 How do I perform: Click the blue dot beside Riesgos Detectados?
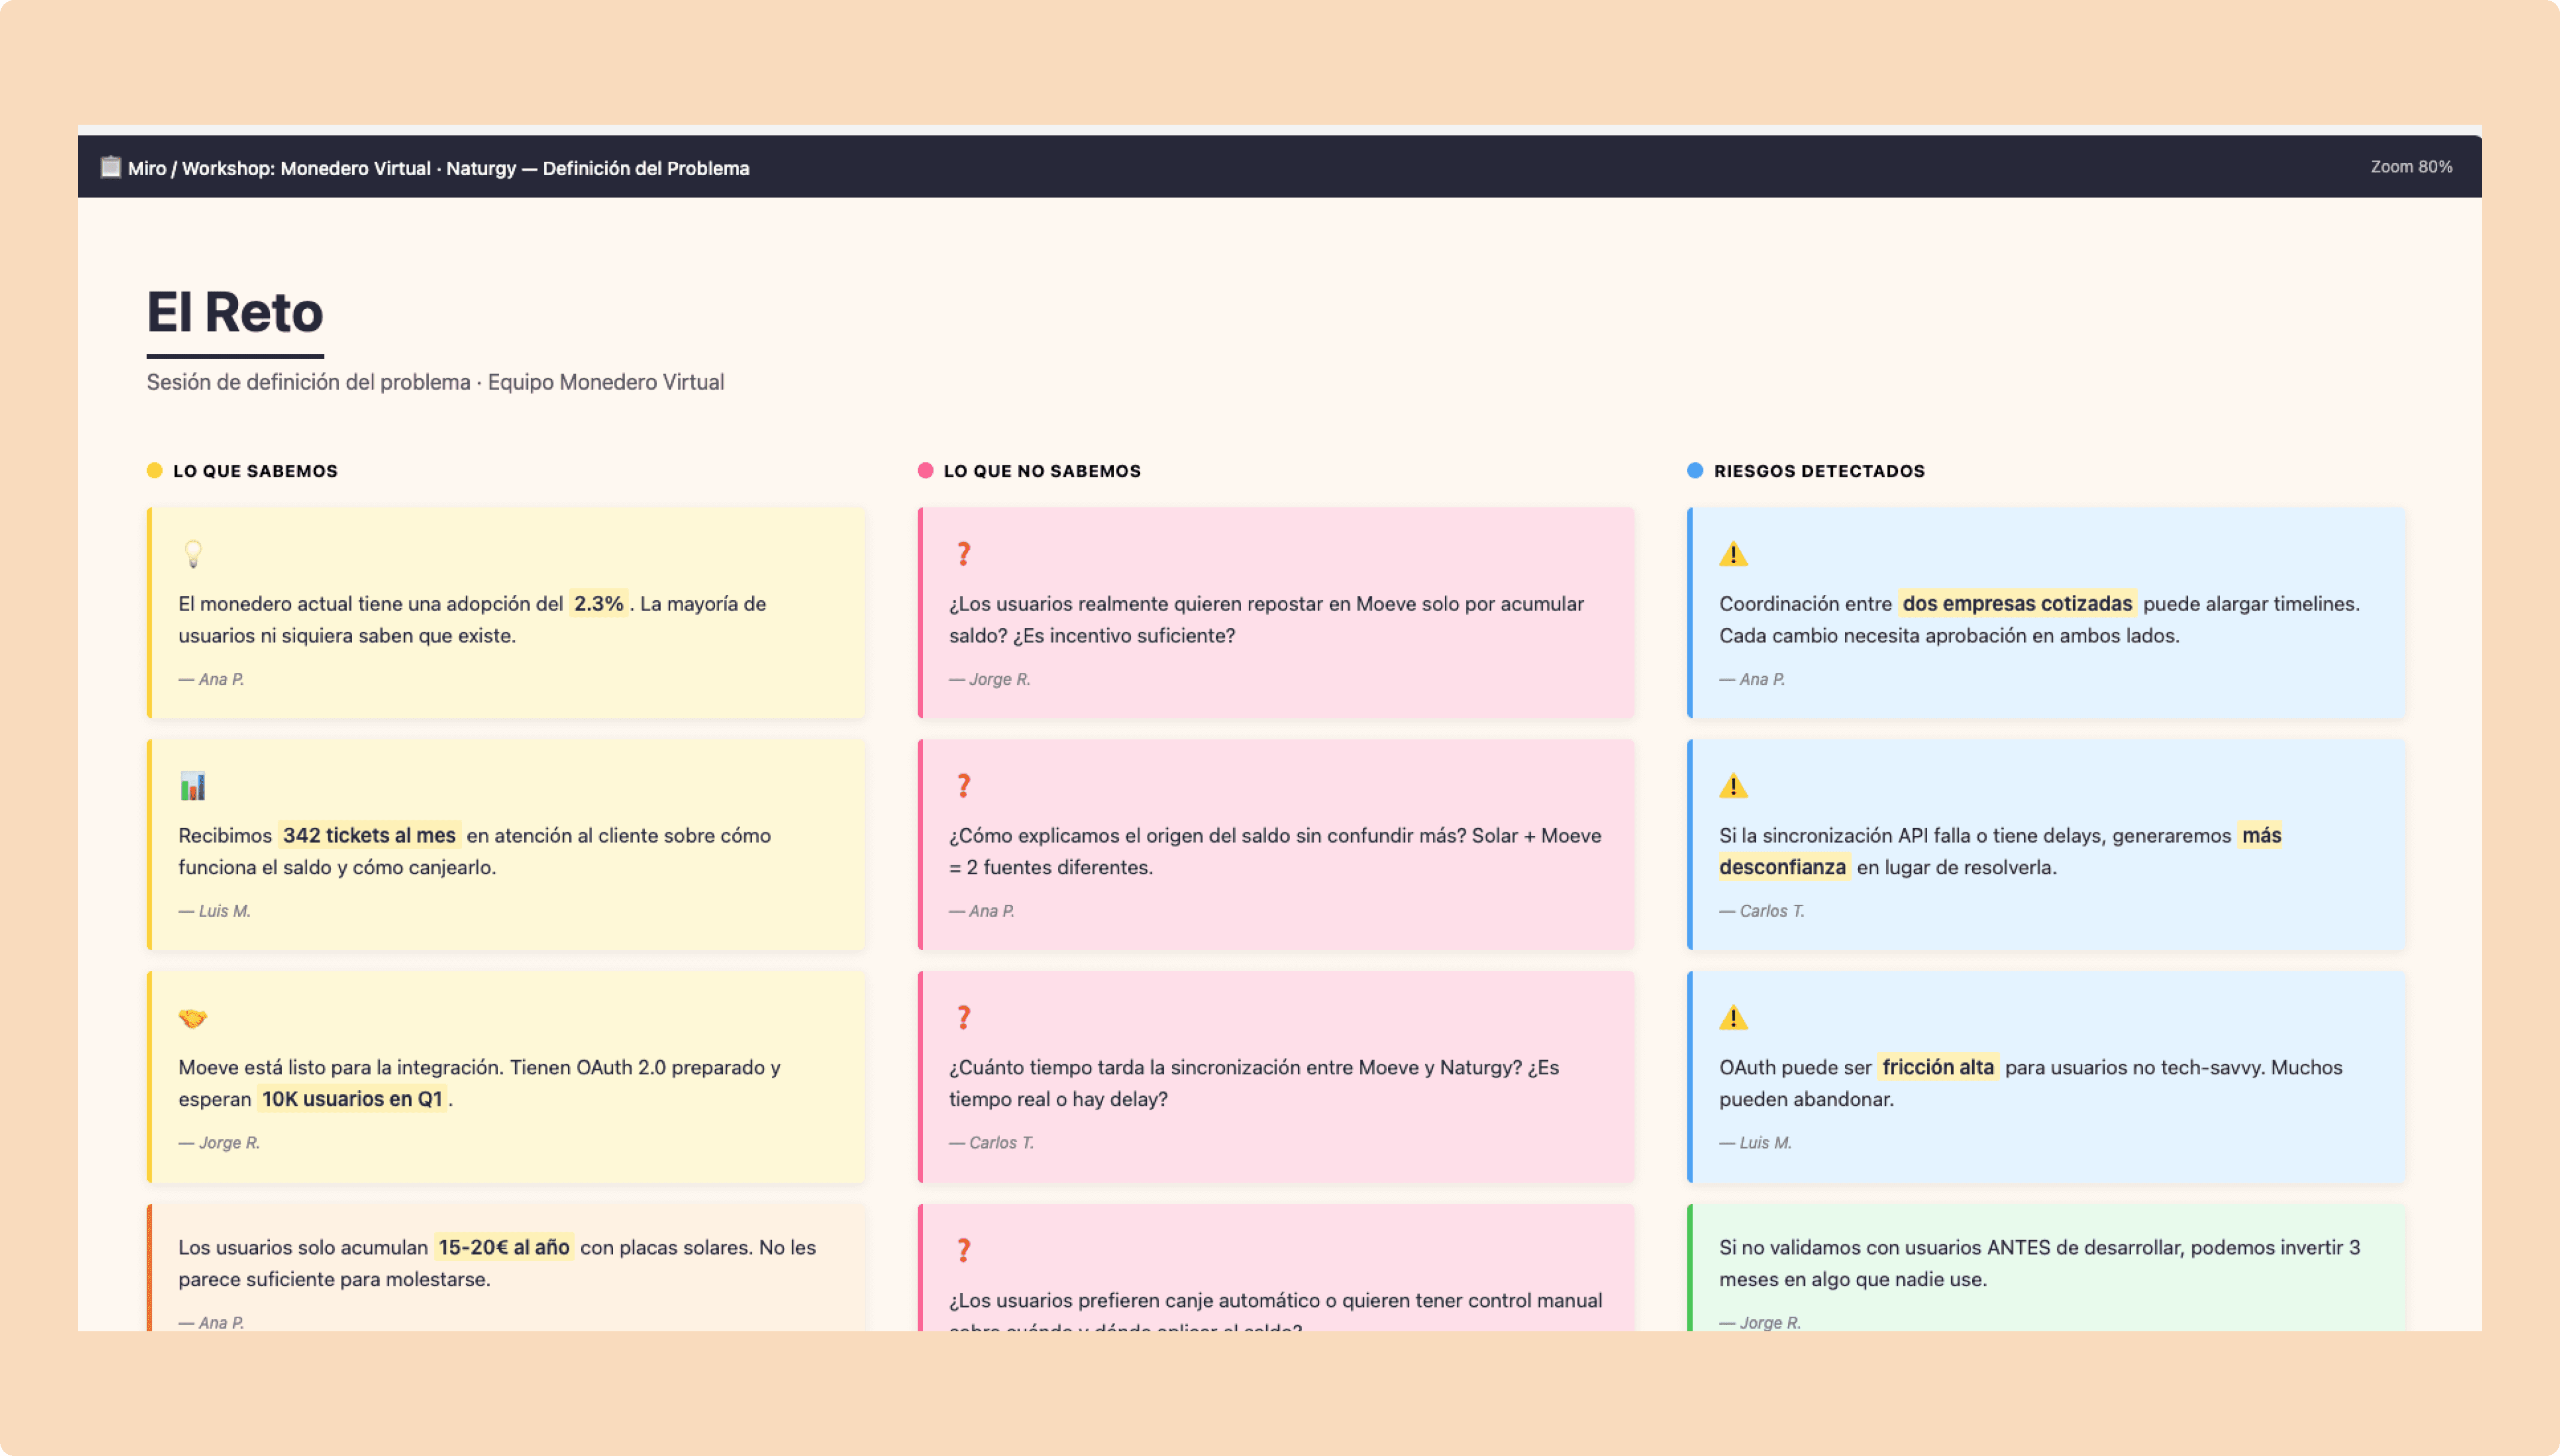(x=1695, y=471)
